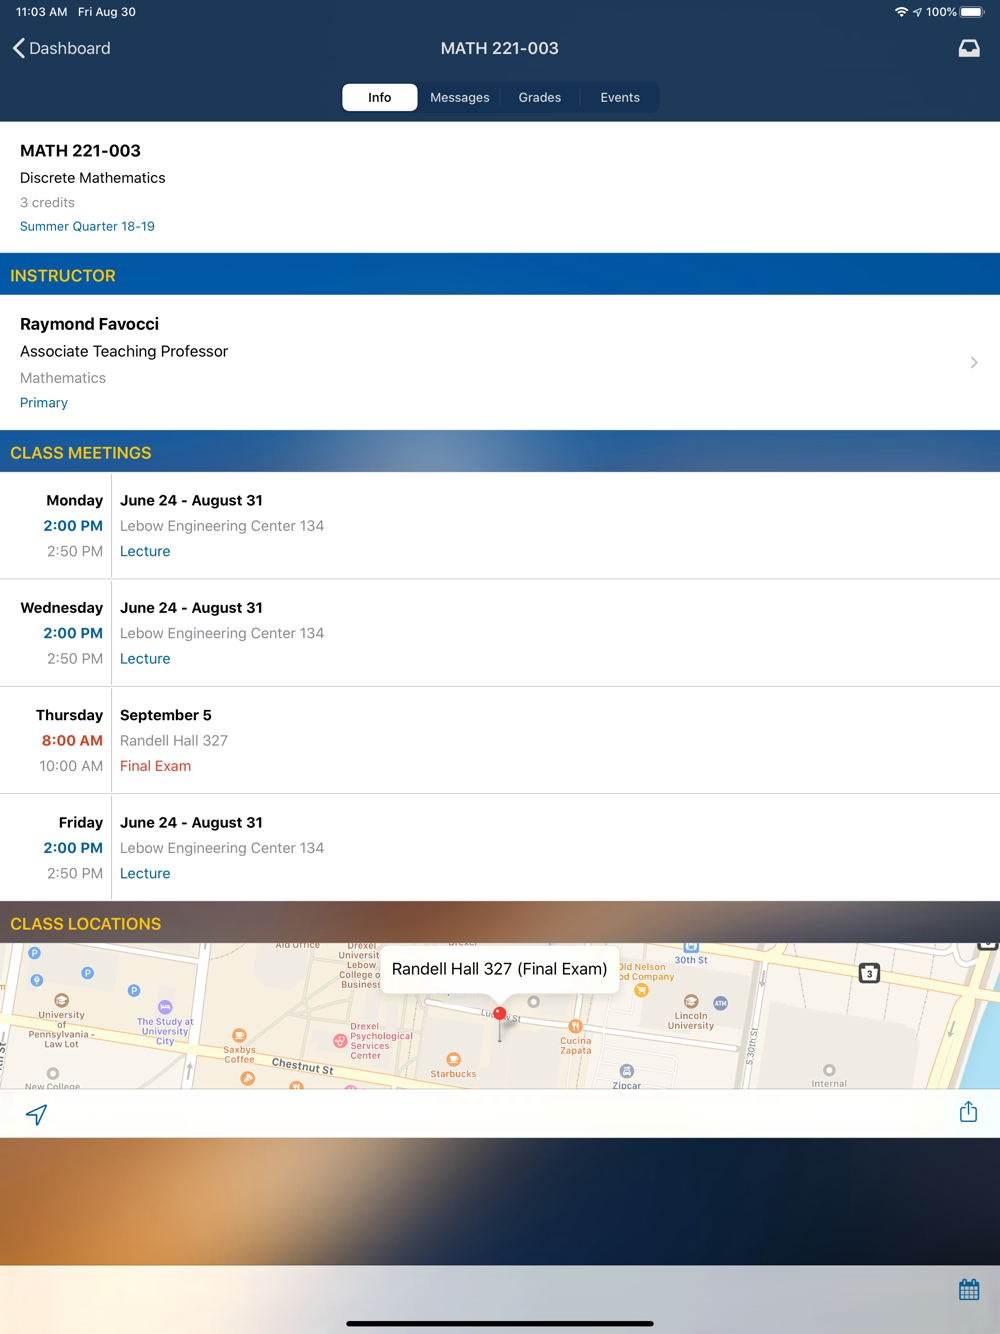
Task: Tap September 5 date text
Action: 166,715
